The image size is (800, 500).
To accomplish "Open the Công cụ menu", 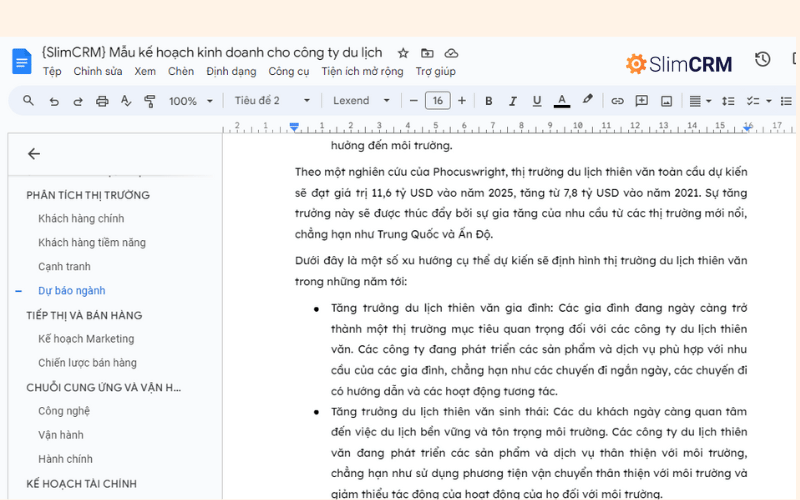I will [289, 71].
